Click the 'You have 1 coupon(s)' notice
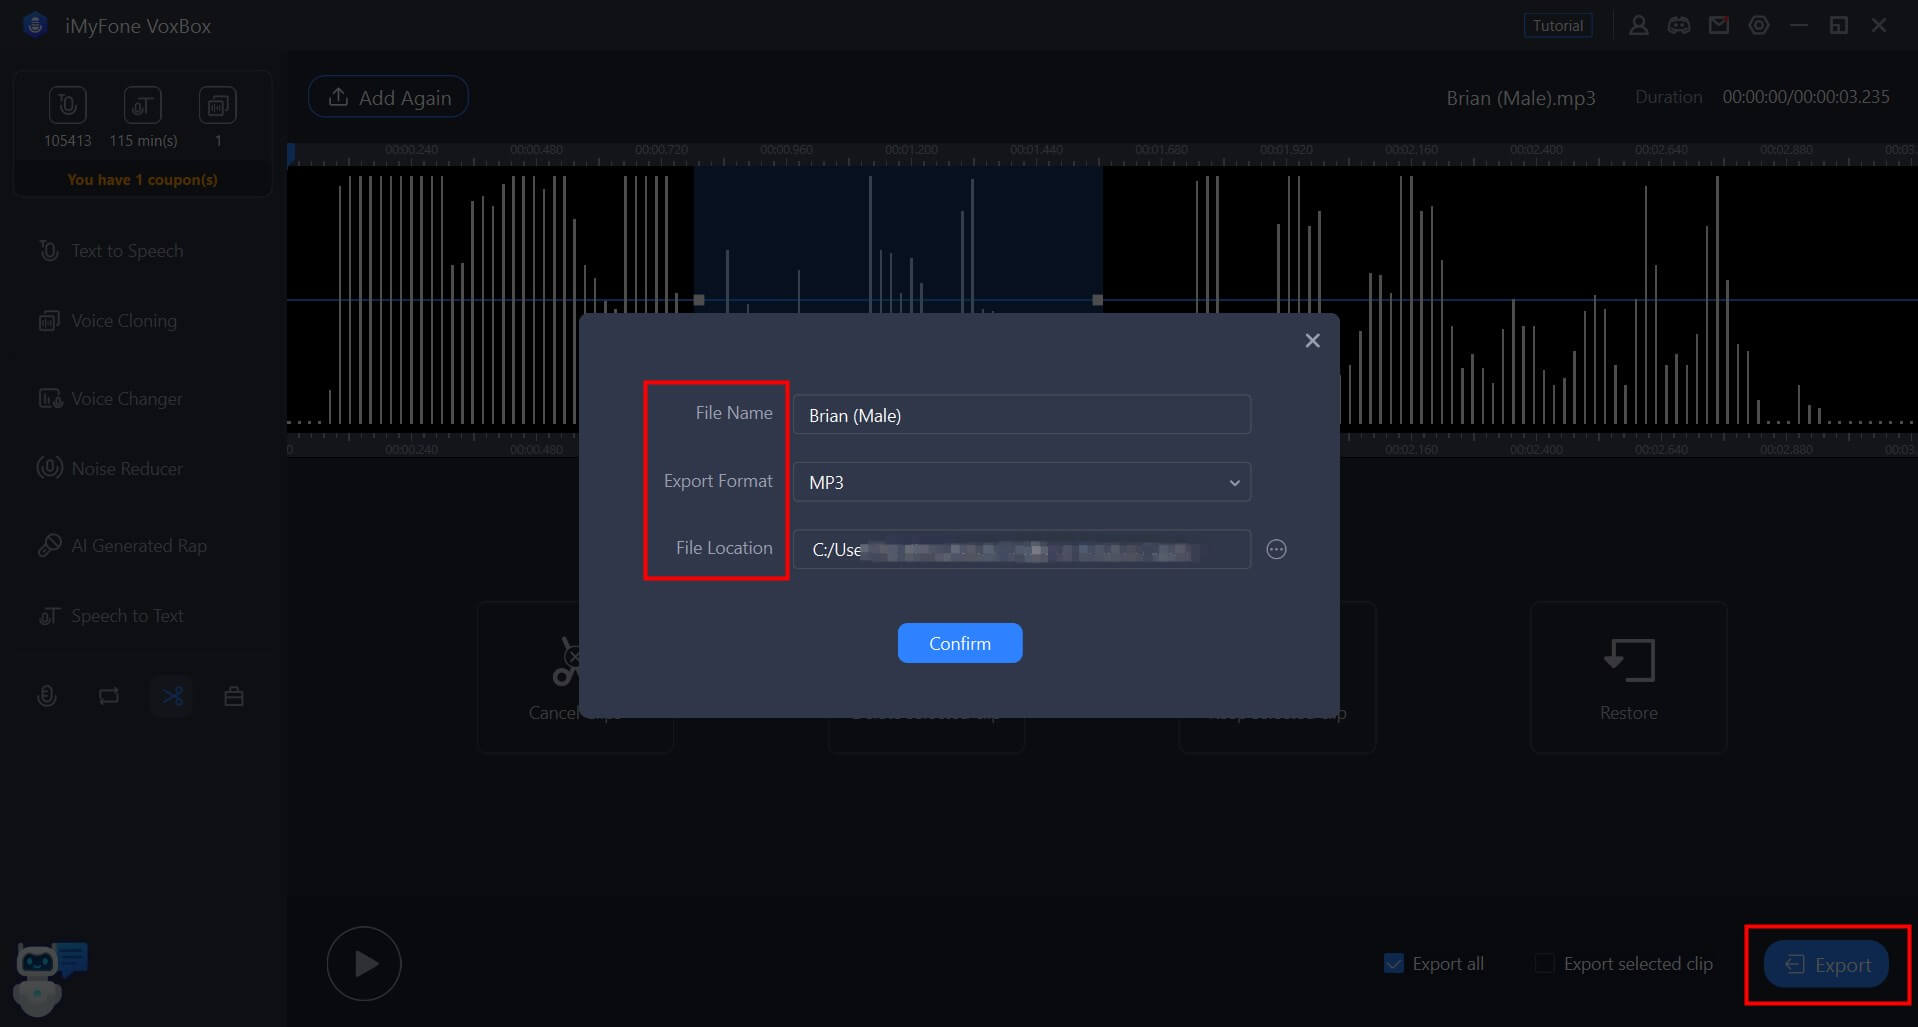Viewport: 1918px width, 1027px height. 142,180
